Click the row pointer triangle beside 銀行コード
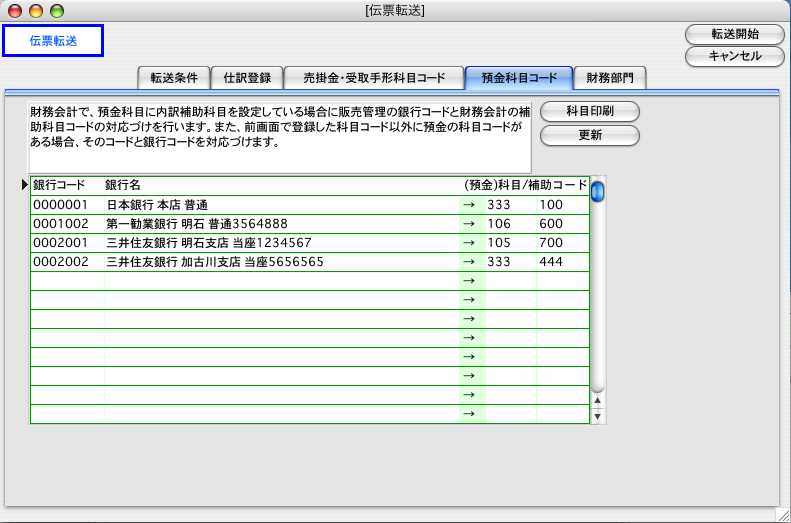The image size is (791, 523). pyautogui.click(x=25, y=185)
